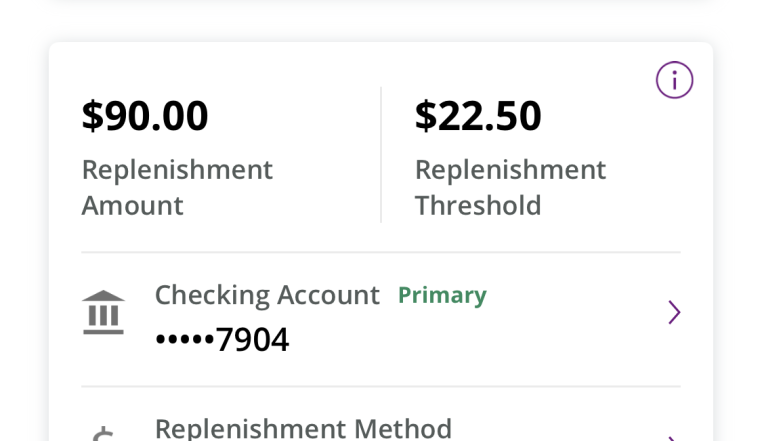Tap the Replenishment Amount label
This screenshot has width=762, height=441.
click(x=177, y=187)
